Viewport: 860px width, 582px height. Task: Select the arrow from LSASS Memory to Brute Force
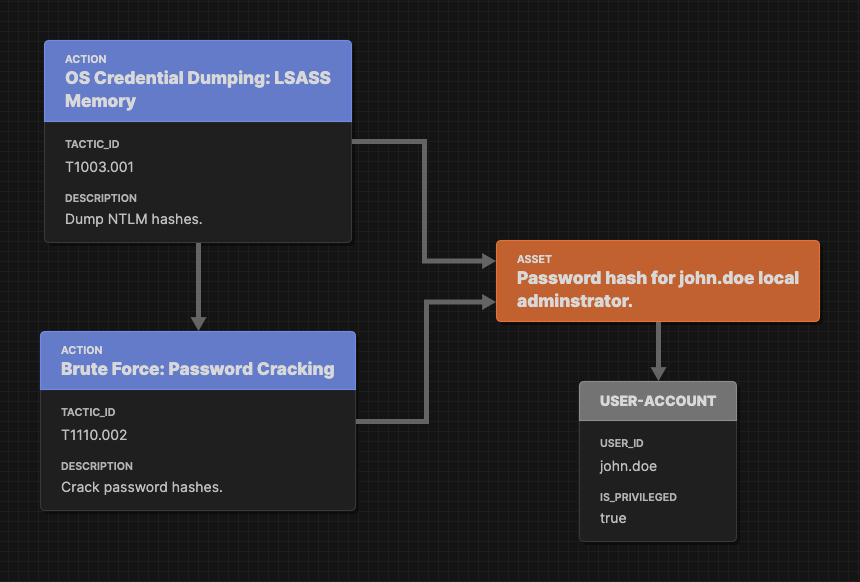pyautogui.click(x=198, y=286)
